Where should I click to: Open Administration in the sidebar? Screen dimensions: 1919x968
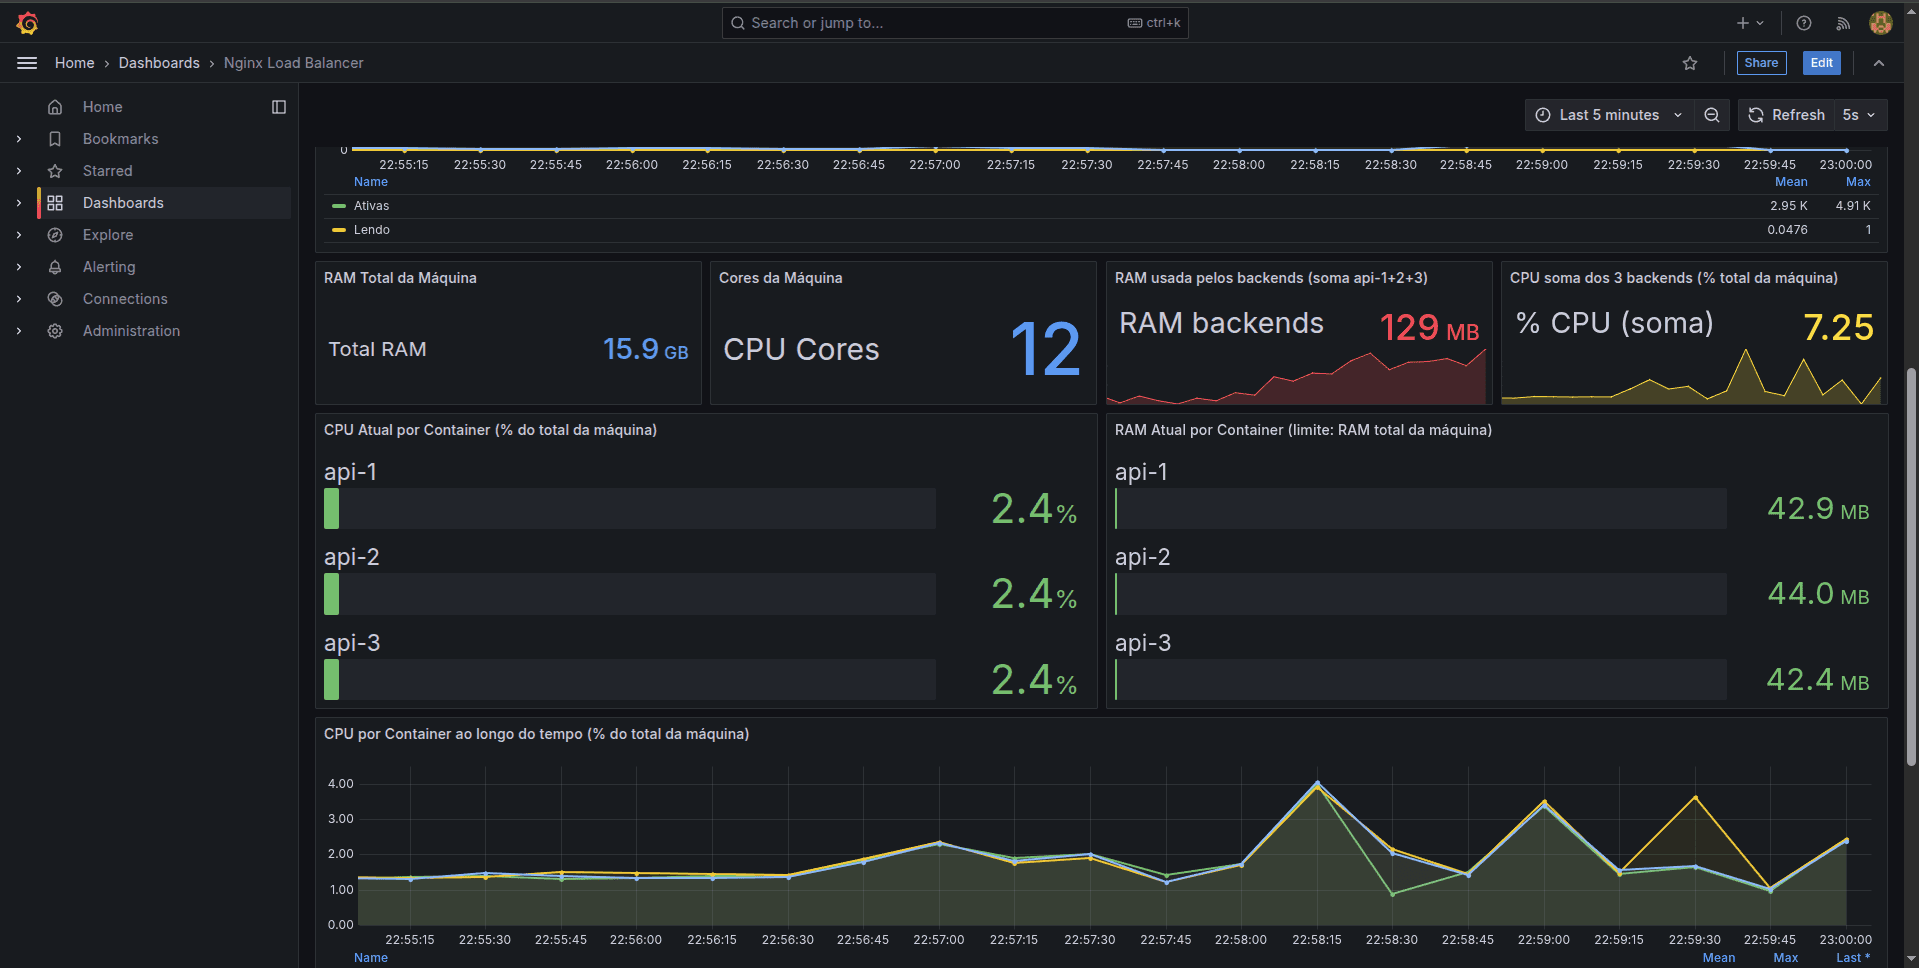(131, 331)
